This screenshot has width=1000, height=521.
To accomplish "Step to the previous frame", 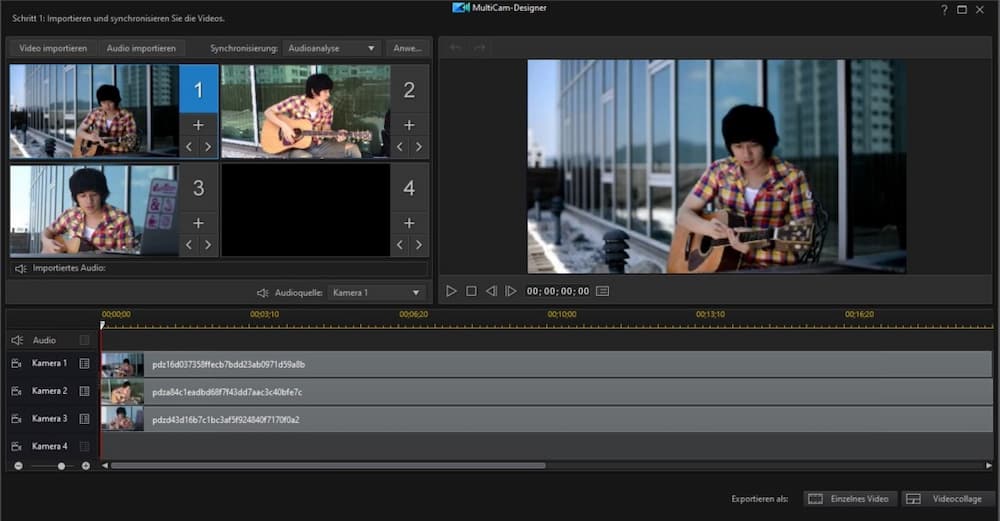I will coord(491,291).
